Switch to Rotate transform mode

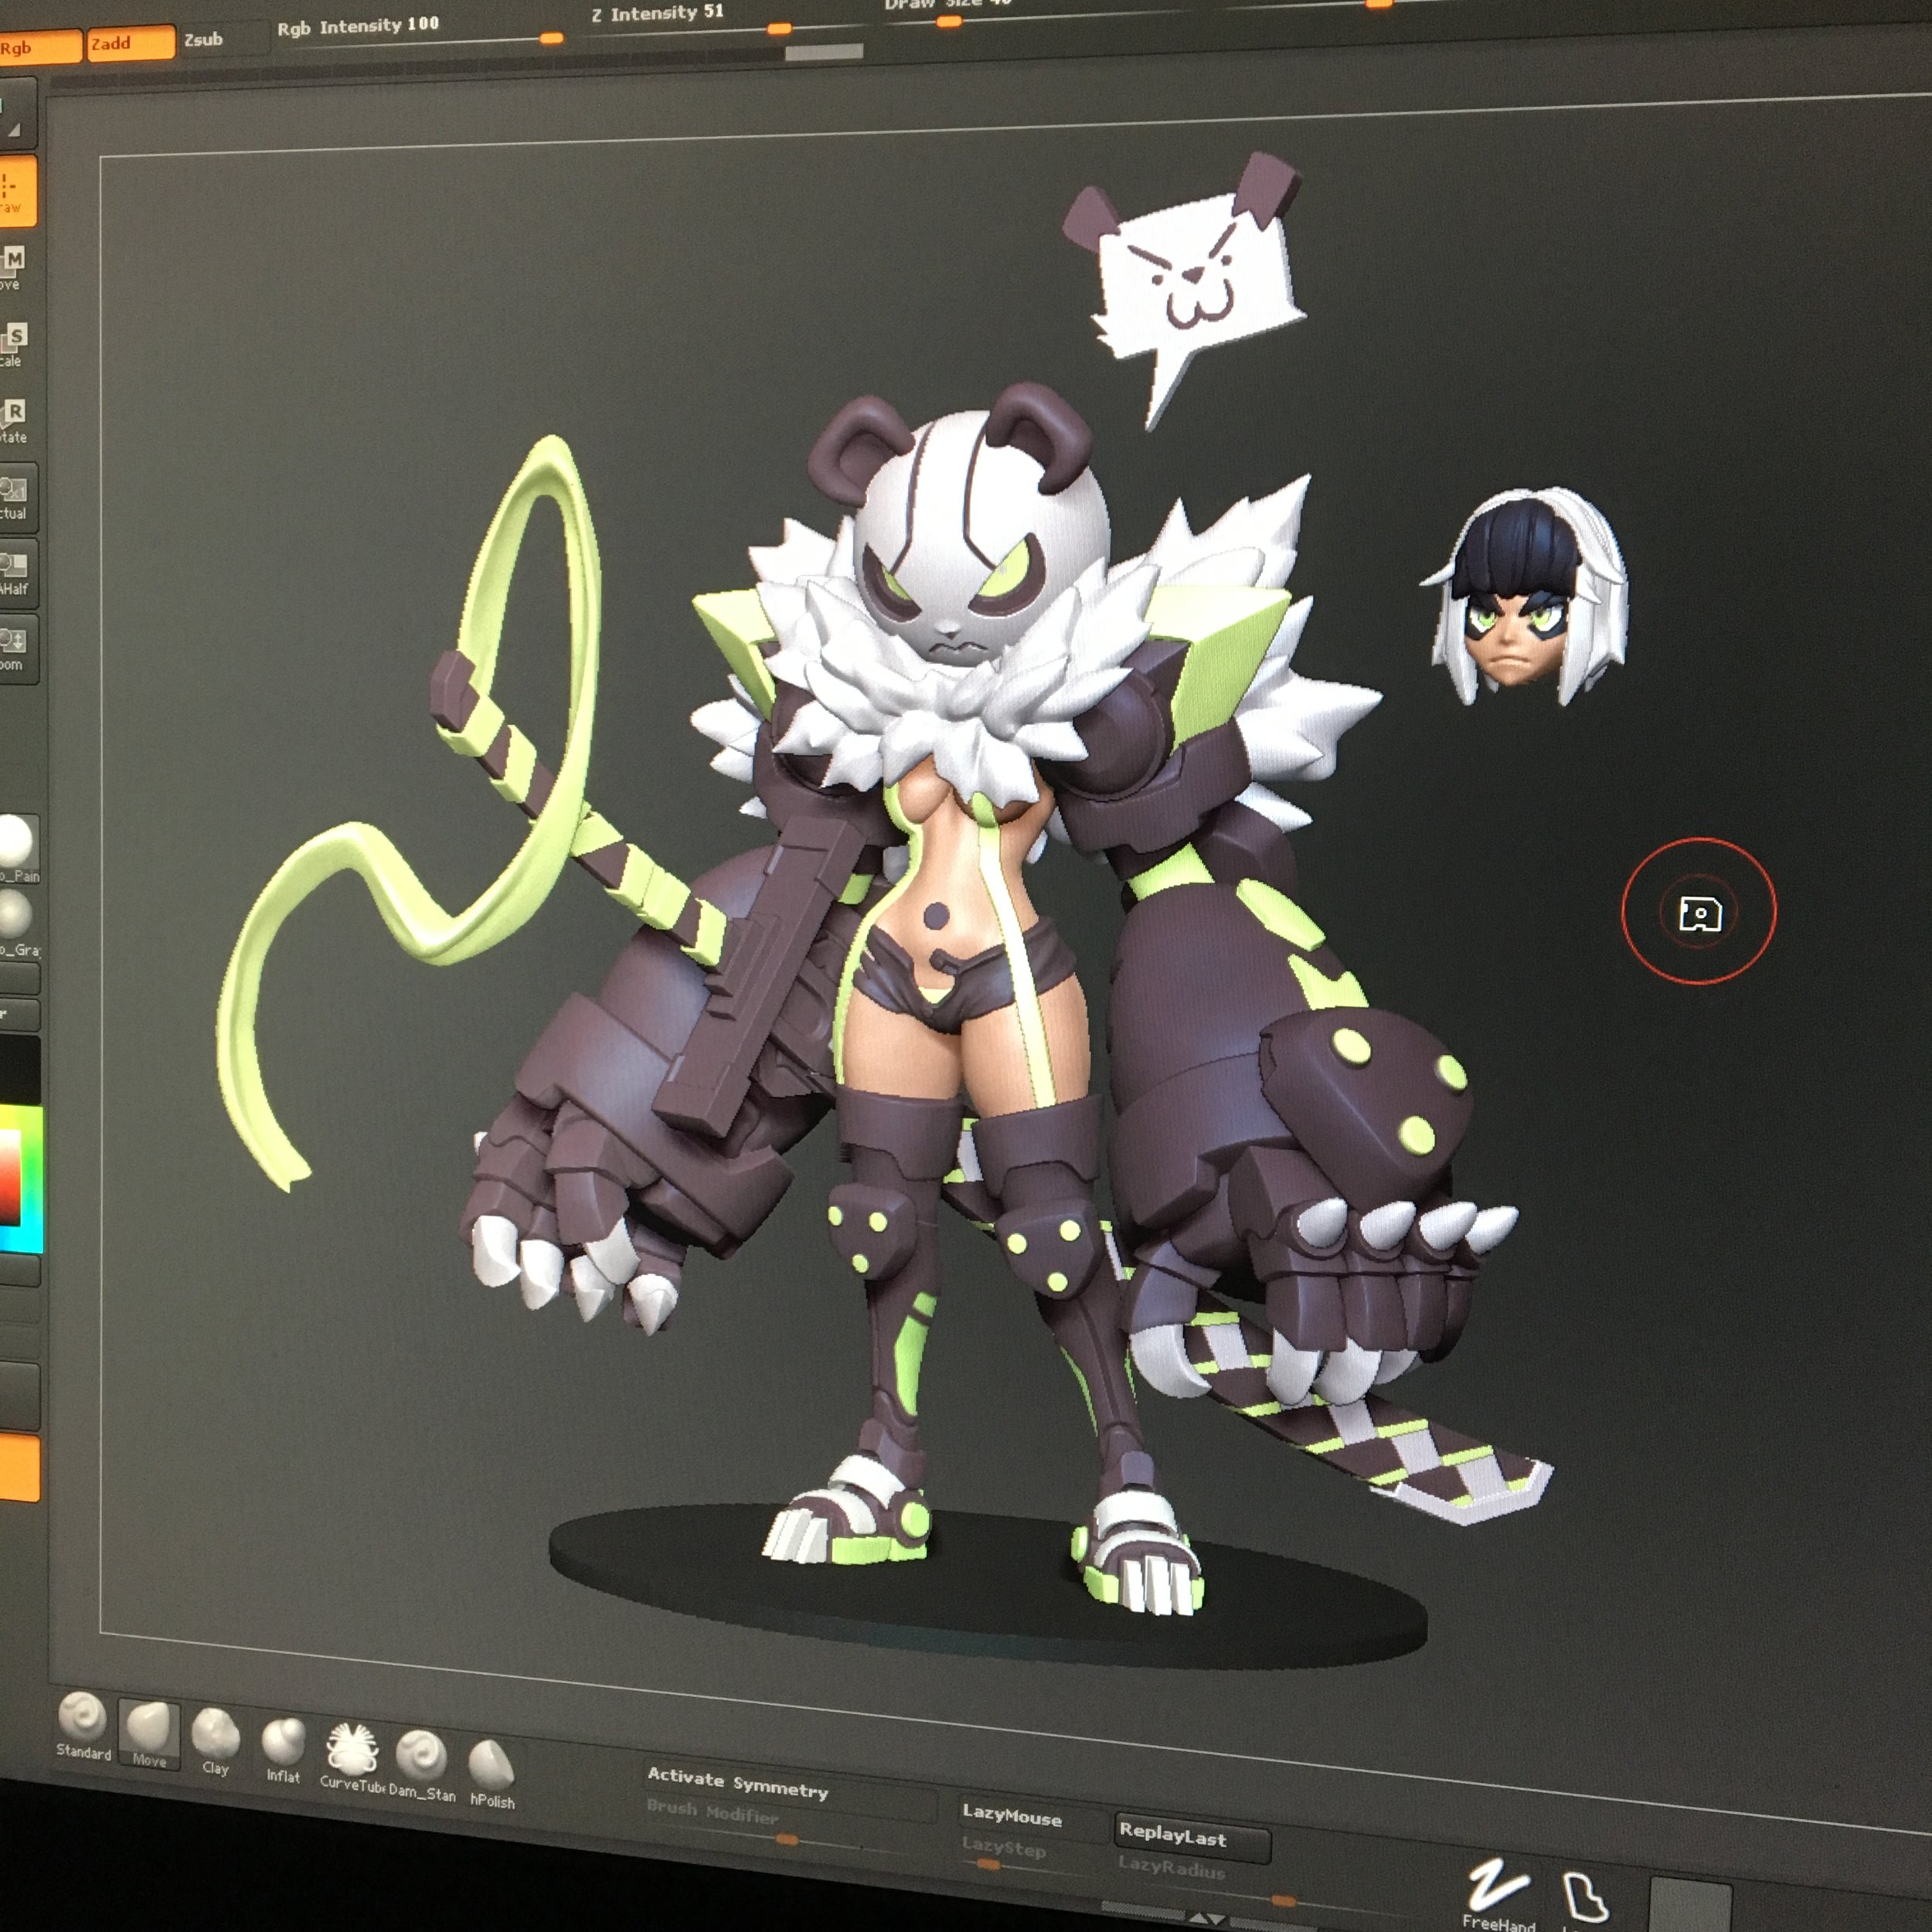[14, 419]
